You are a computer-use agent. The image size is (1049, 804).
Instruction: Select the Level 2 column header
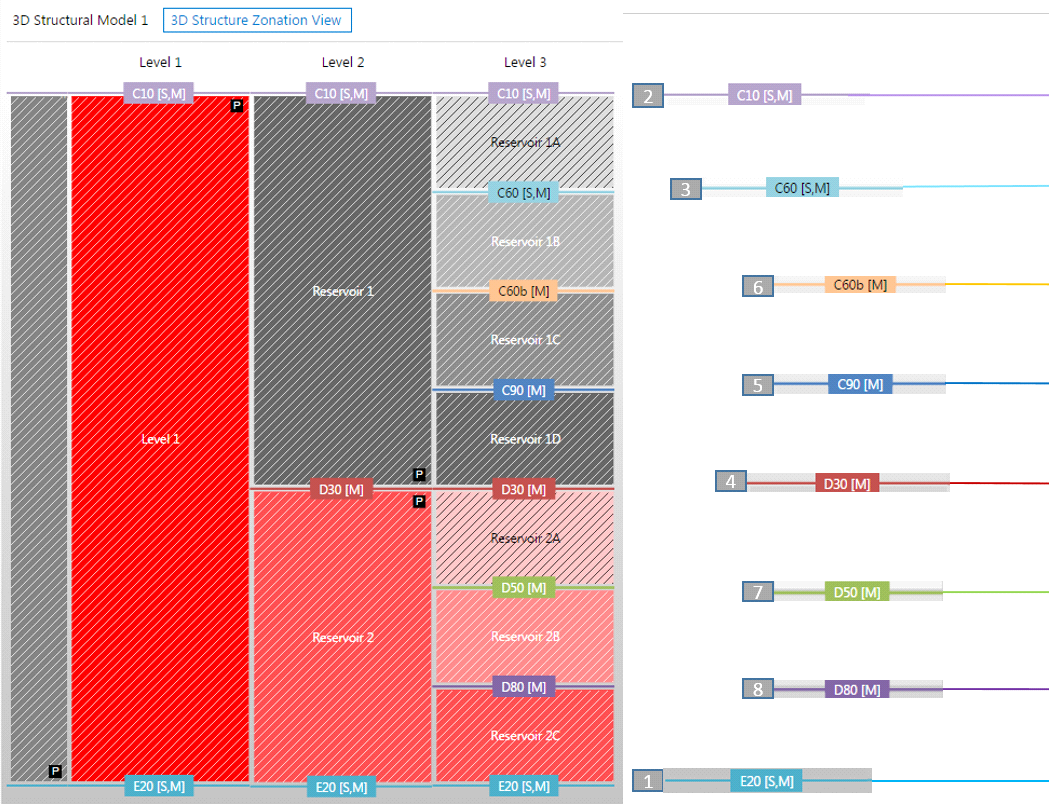[343, 62]
